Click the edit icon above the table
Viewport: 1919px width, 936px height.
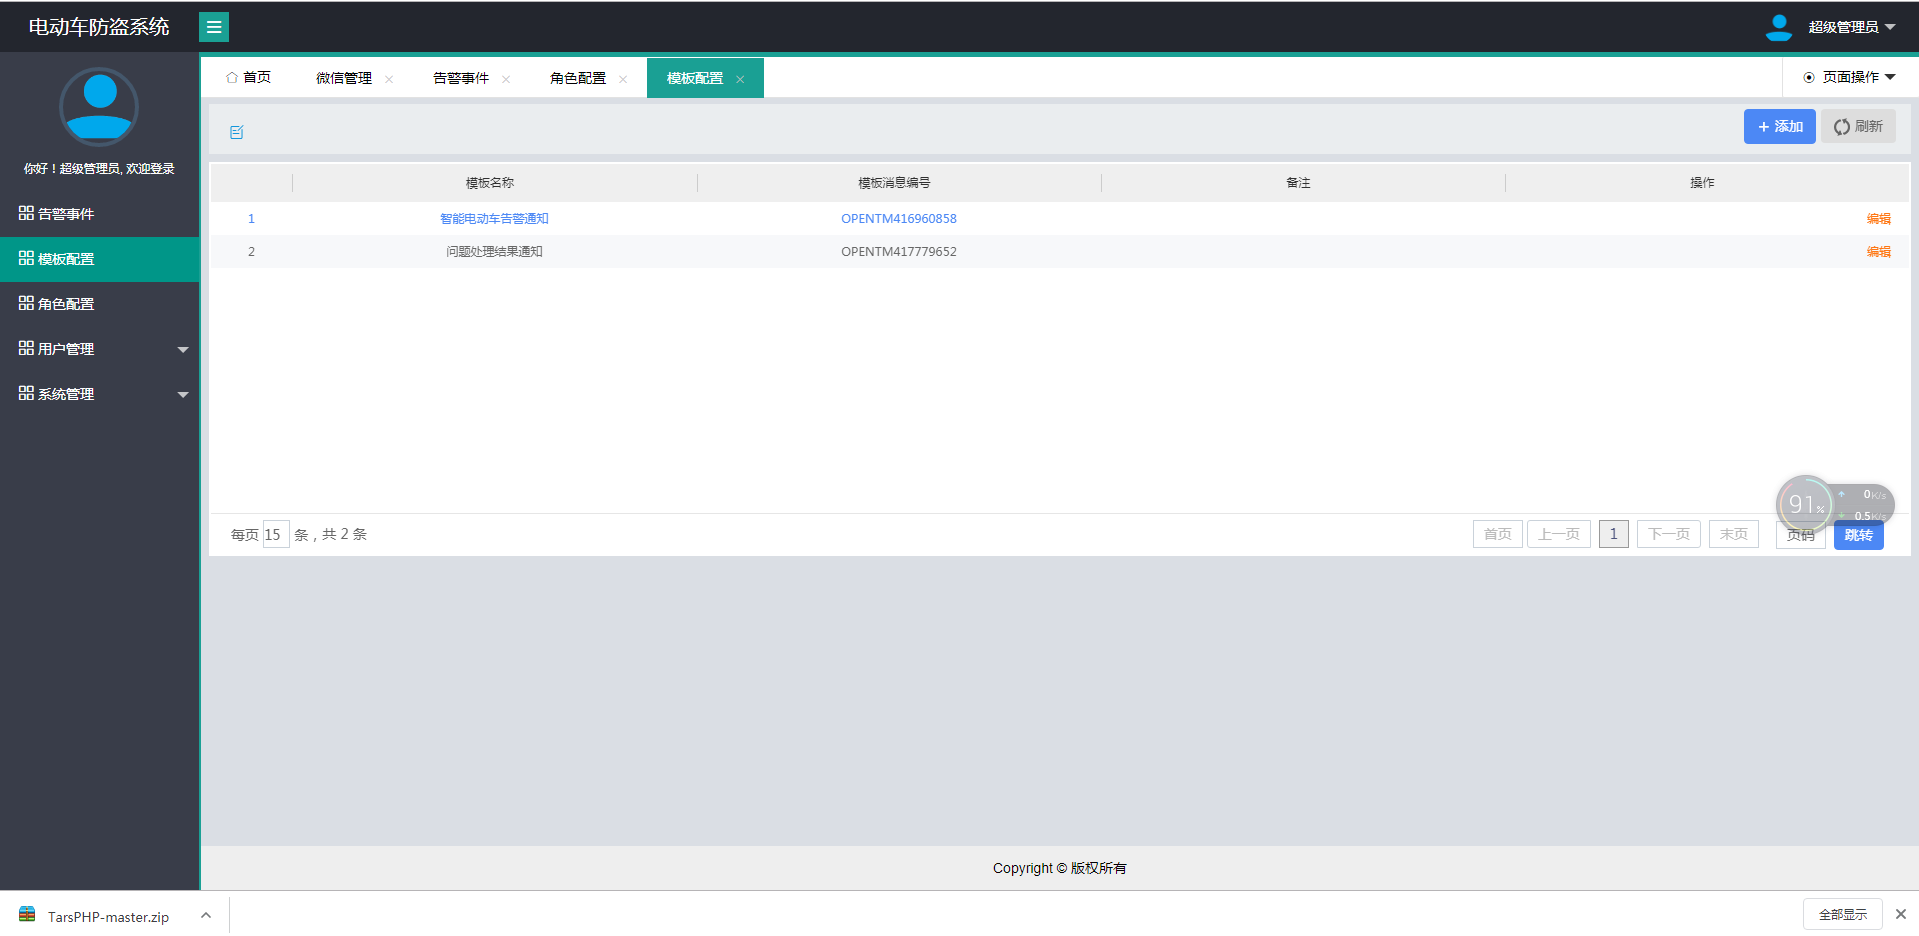237,132
